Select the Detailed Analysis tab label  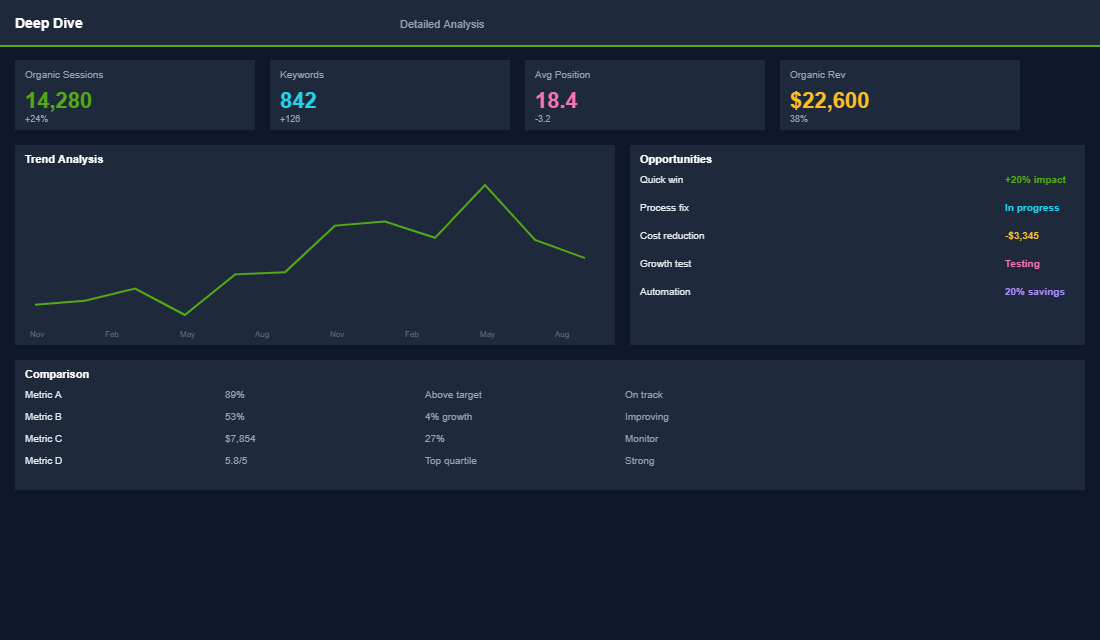click(x=442, y=23)
